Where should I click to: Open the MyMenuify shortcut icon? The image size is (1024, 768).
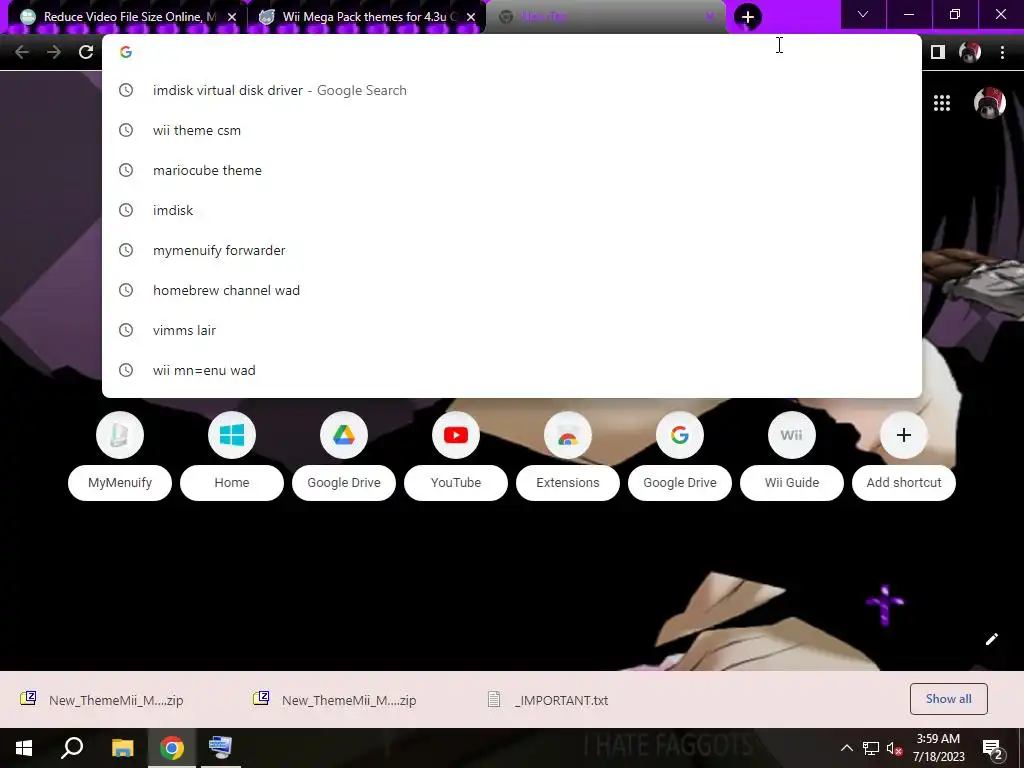(x=120, y=435)
